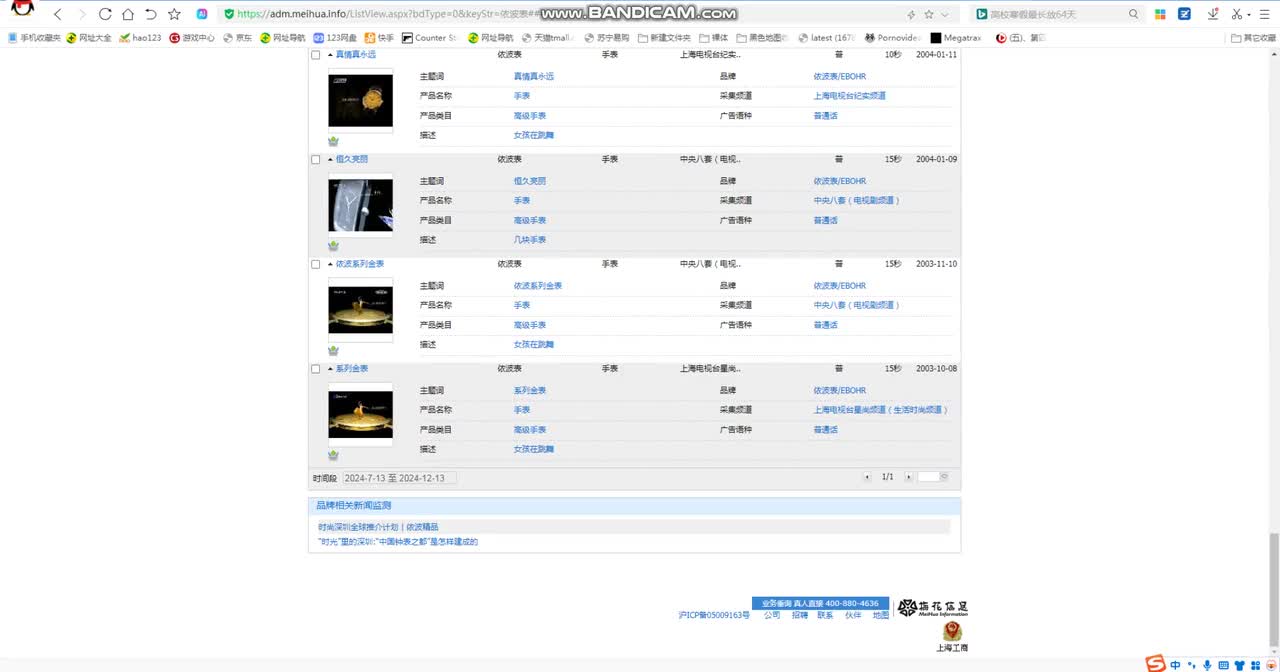Click the MeiHua Information logo
Viewport: 1280px width, 672px height.
[x=932, y=608]
